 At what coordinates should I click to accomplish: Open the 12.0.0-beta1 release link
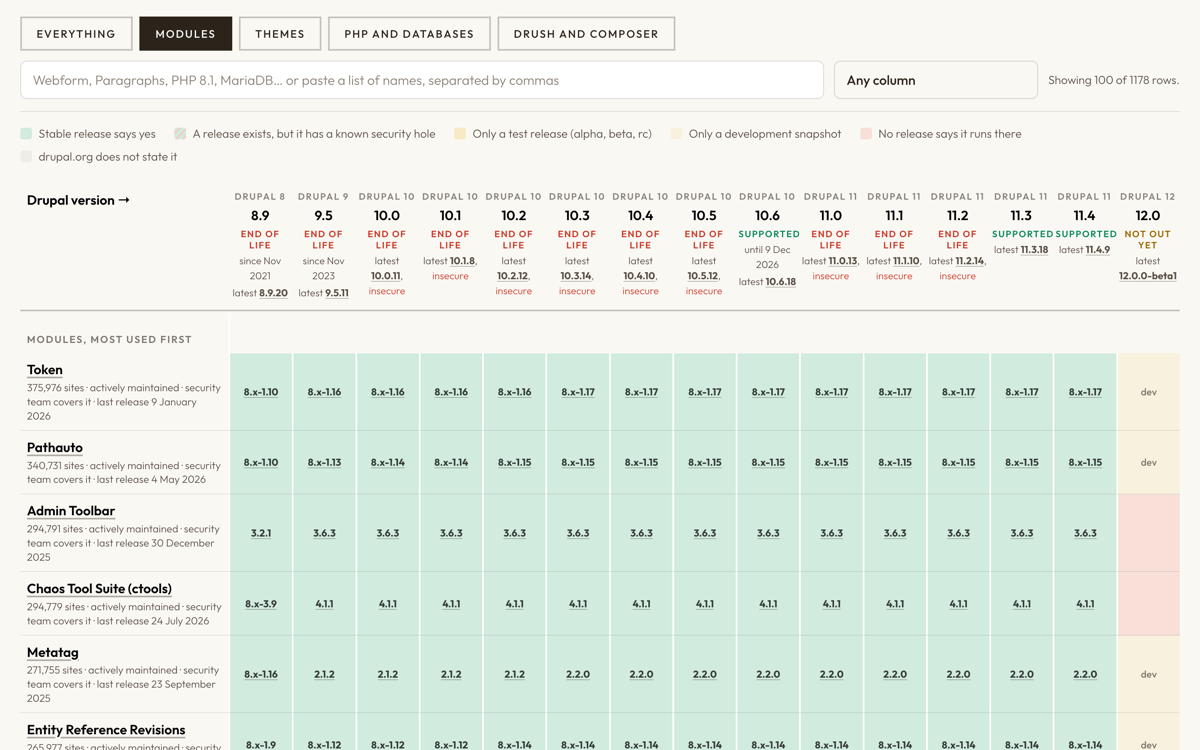[1148, 276]
